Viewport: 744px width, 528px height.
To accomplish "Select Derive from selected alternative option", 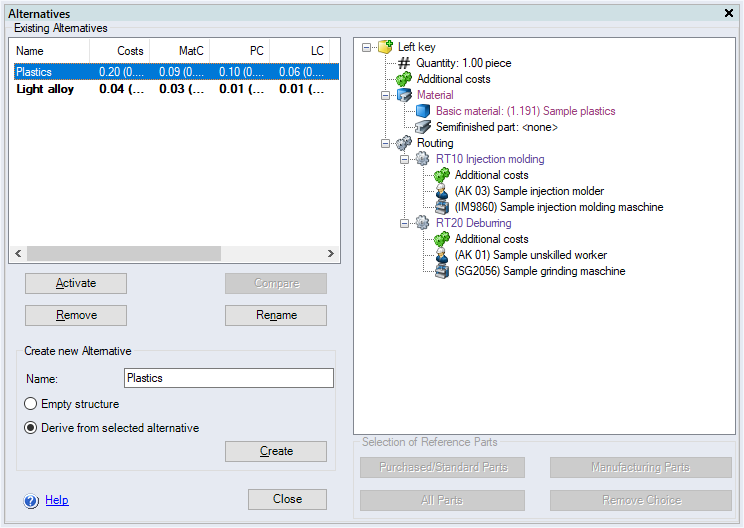I will 31,428.
